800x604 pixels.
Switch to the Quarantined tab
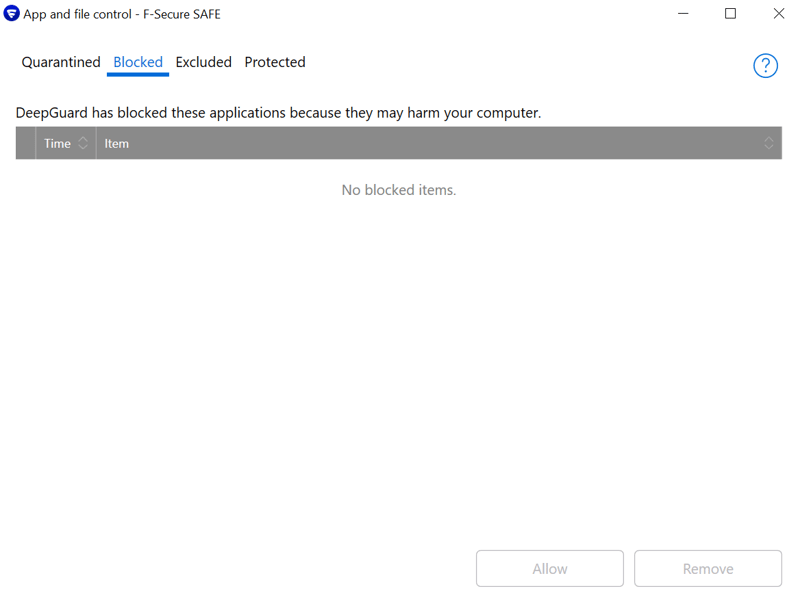(61, 62)
